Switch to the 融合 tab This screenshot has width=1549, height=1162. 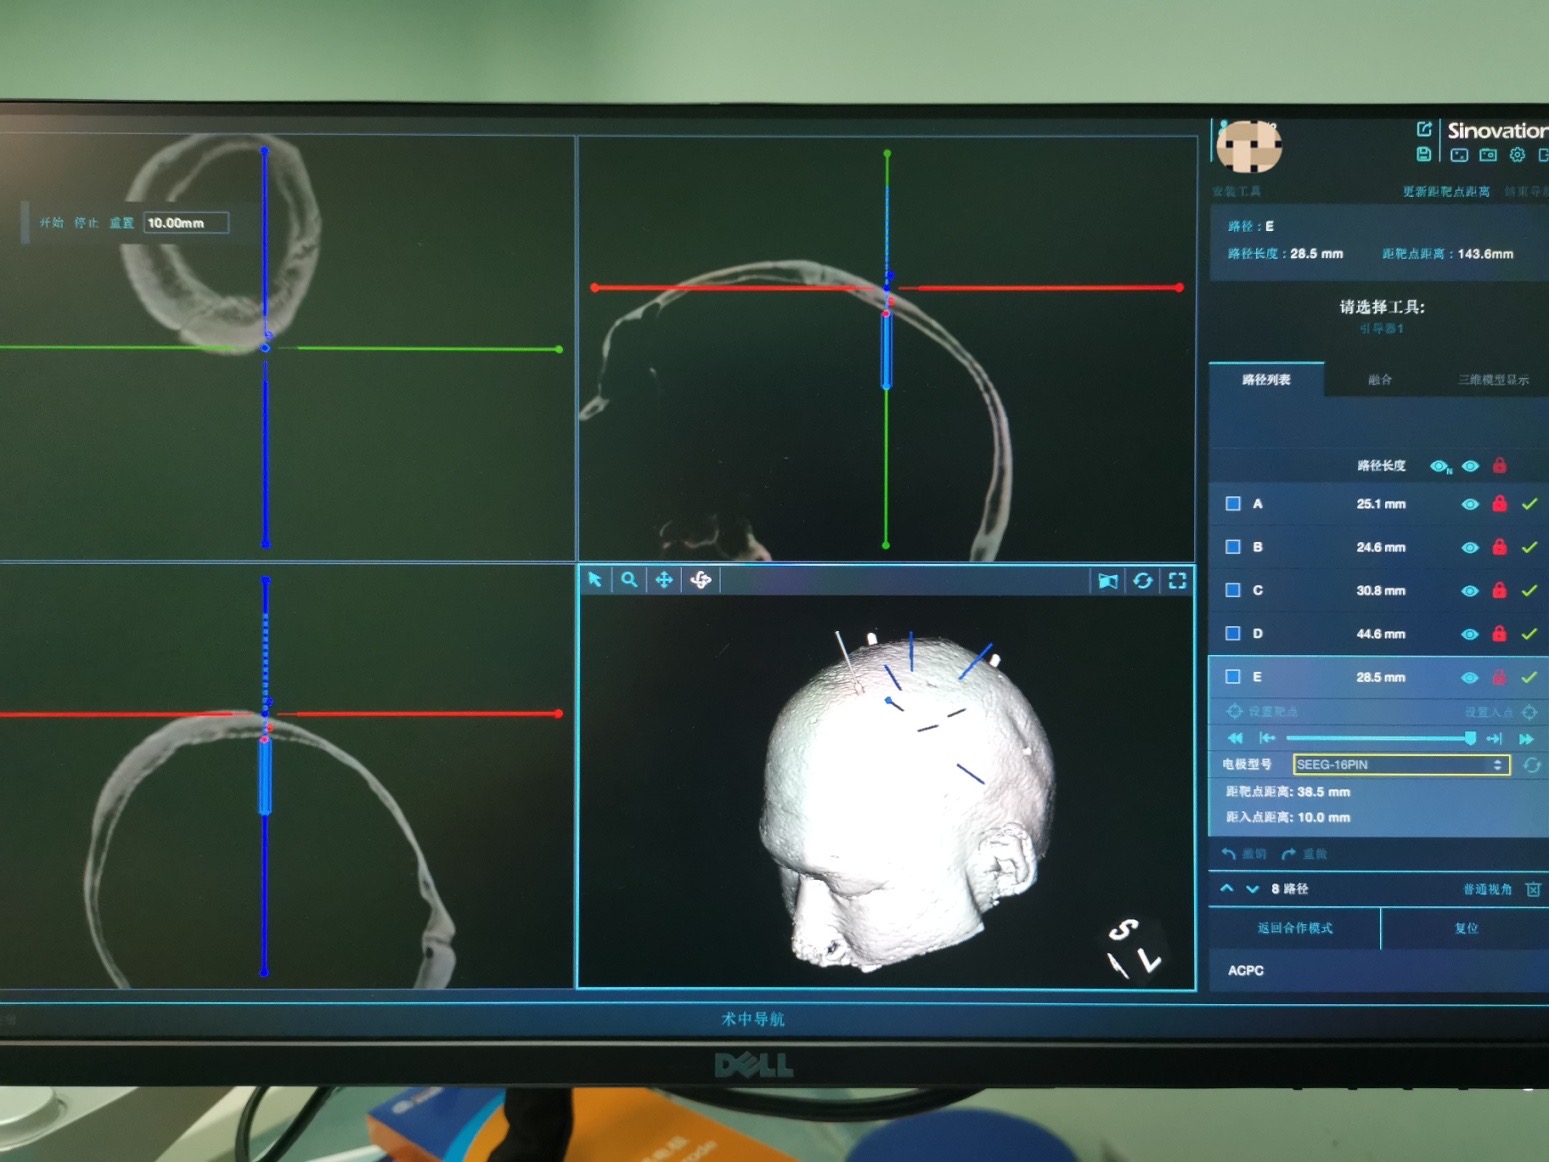click(x=1380, y=380)
